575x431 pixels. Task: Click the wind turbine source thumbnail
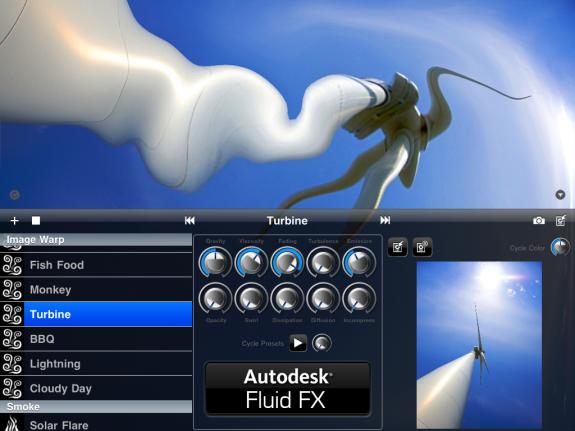(x=479, y=345)
